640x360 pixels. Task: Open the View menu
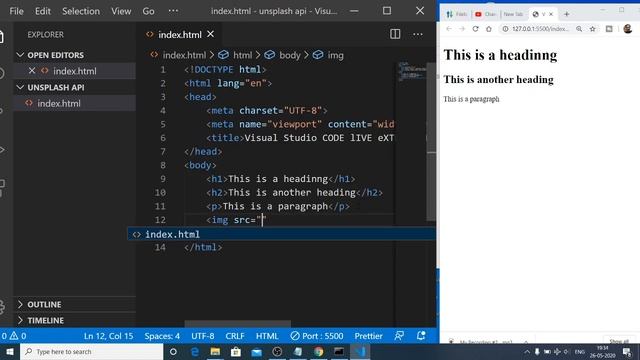pos(121,11)
